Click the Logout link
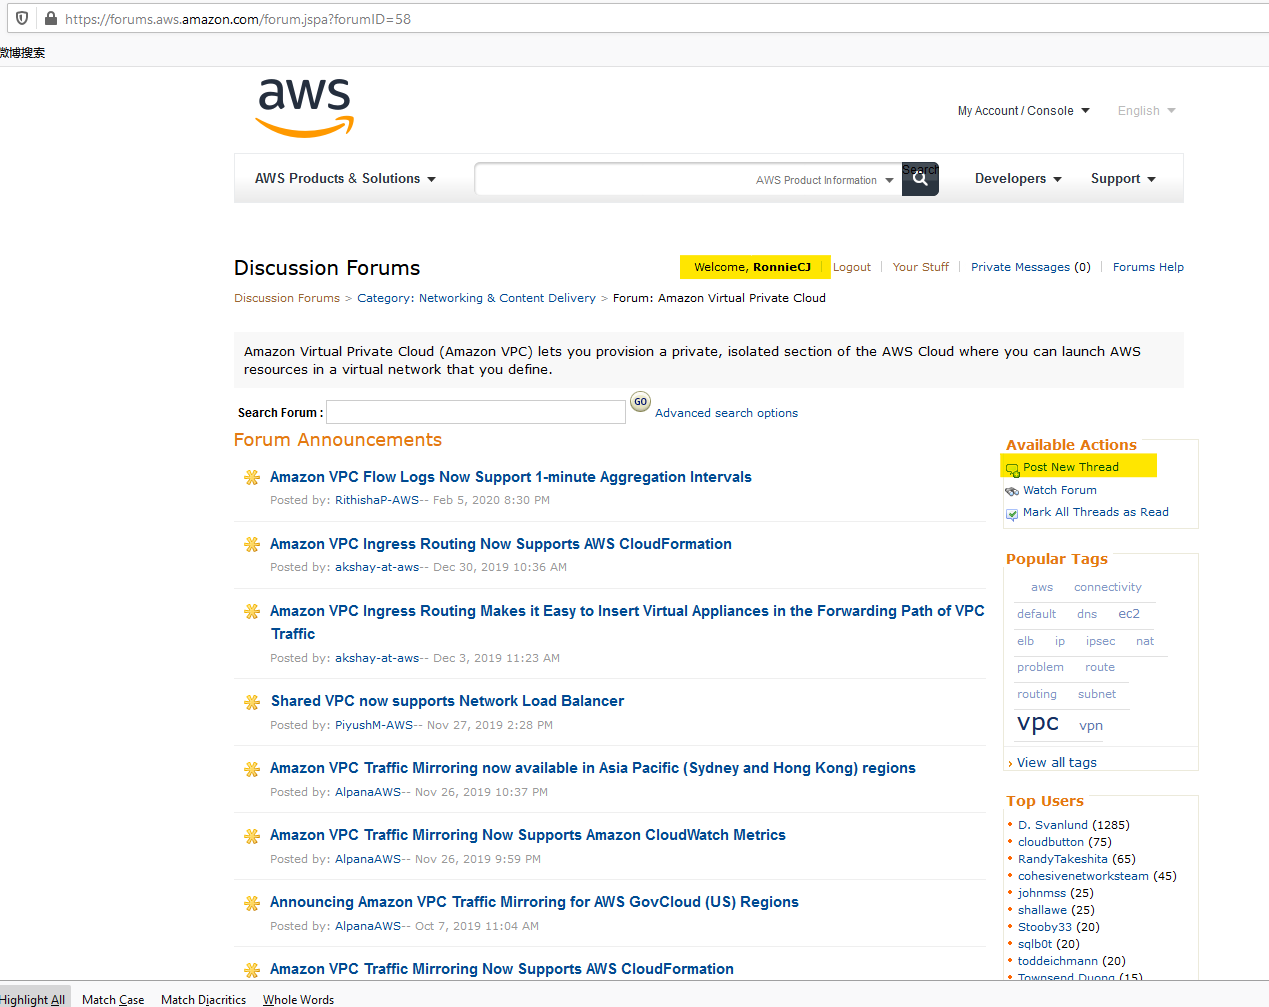 852,267
